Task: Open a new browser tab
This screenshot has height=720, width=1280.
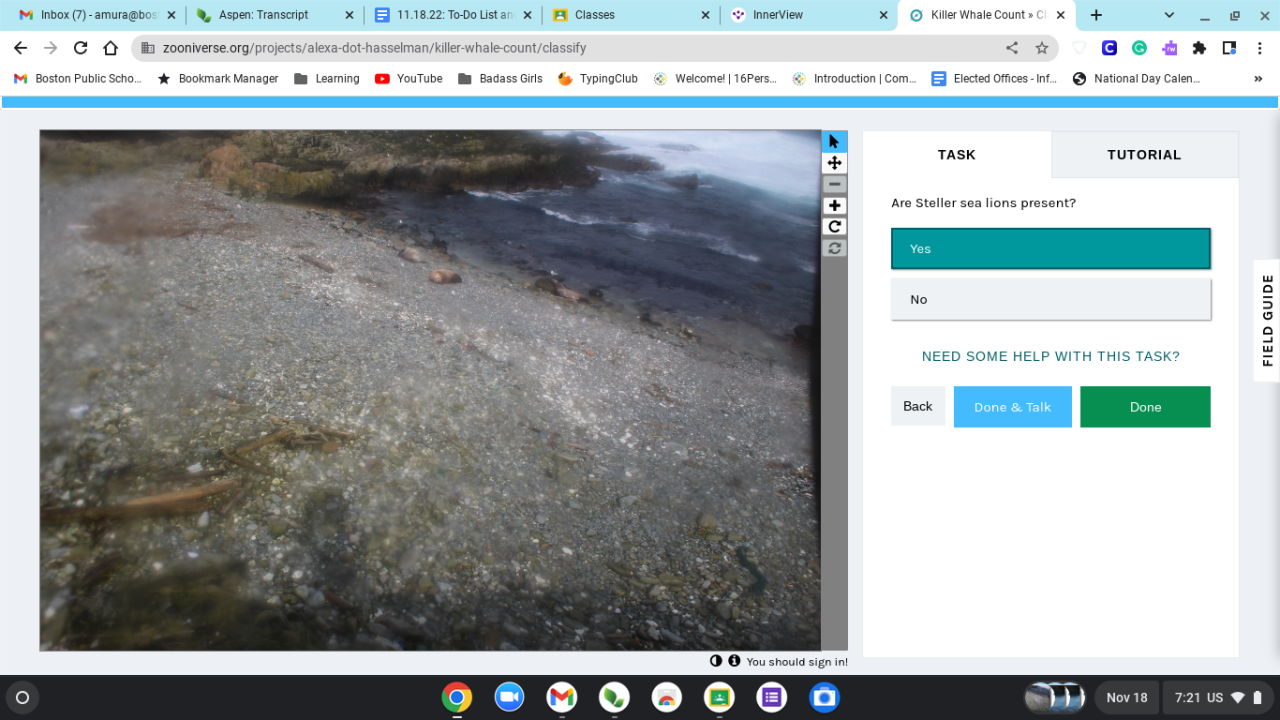Action: (1096, 15)
